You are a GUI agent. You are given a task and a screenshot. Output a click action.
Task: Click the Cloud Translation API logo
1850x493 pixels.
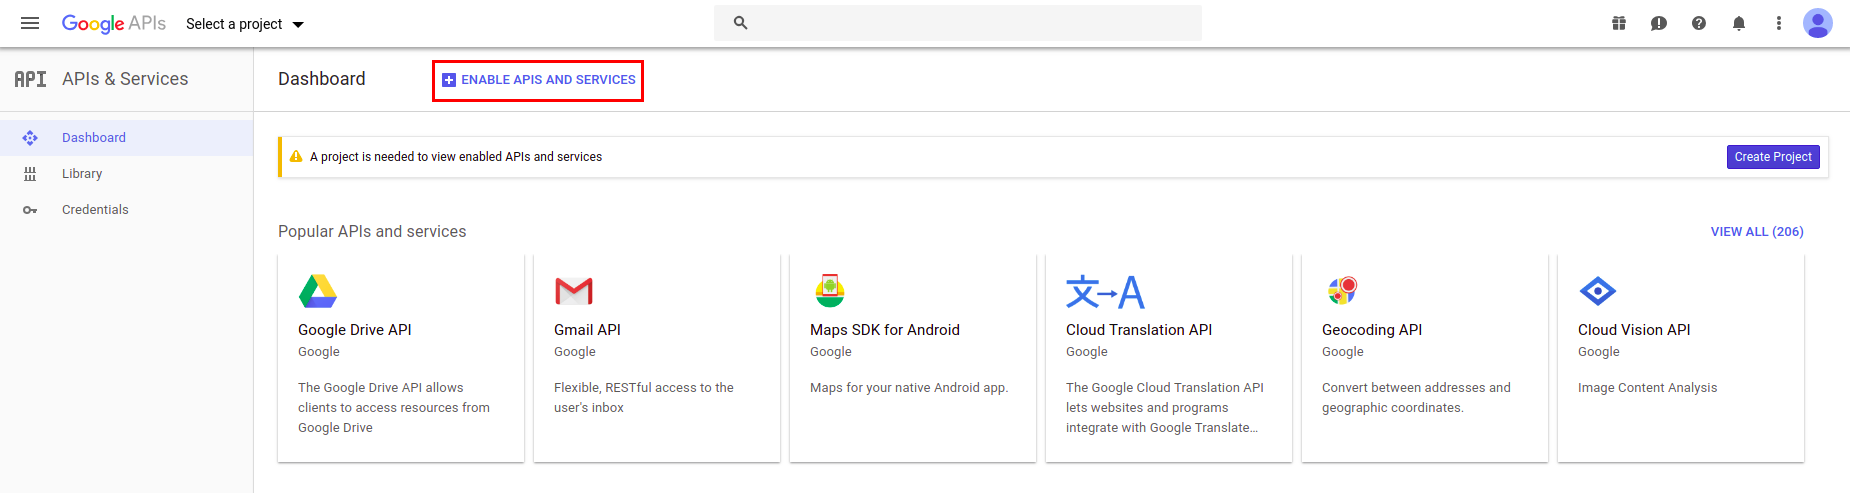point(1105,291)
